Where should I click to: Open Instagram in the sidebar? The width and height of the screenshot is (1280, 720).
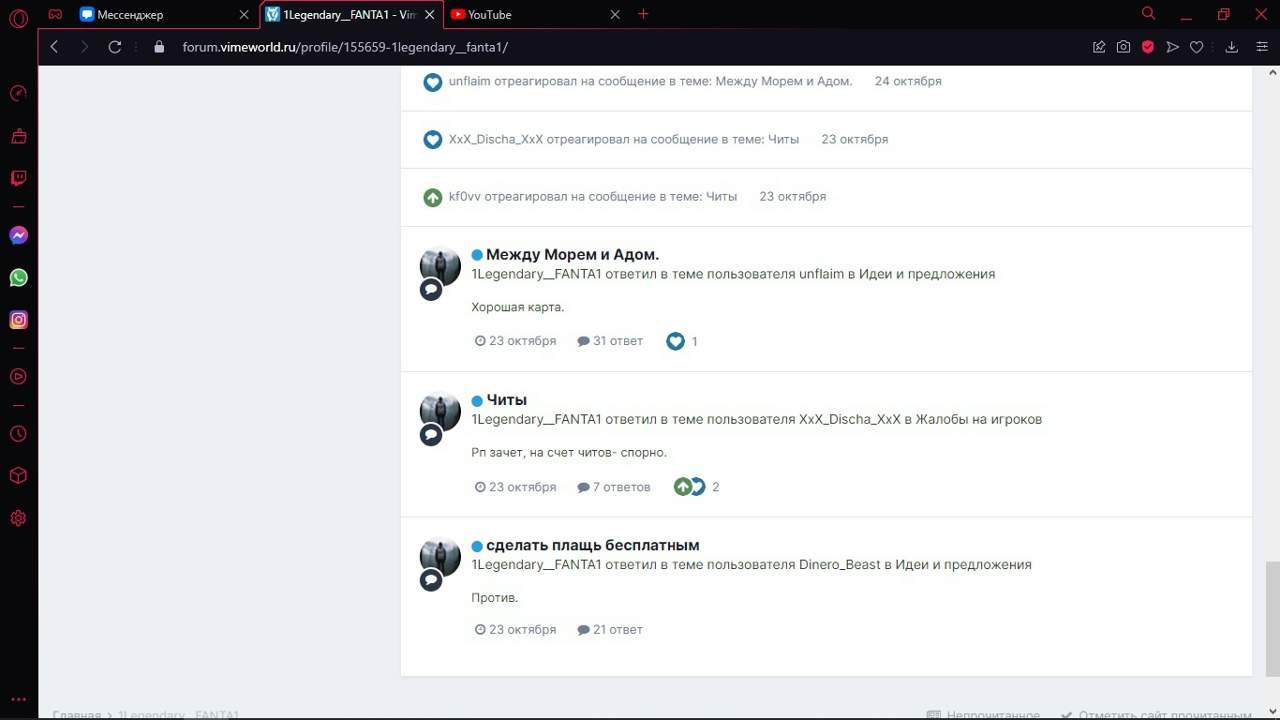click(18, 320)
